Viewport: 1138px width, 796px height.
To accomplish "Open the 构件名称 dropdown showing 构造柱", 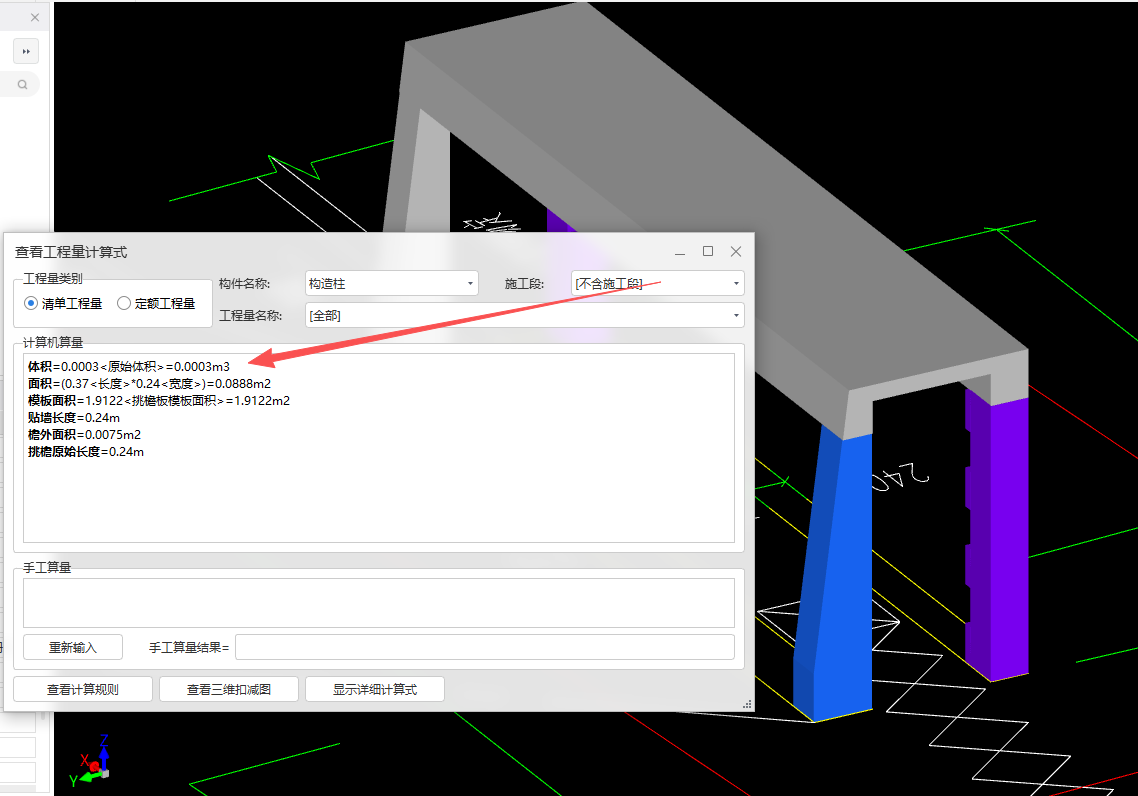I will (x=392, y=284).
